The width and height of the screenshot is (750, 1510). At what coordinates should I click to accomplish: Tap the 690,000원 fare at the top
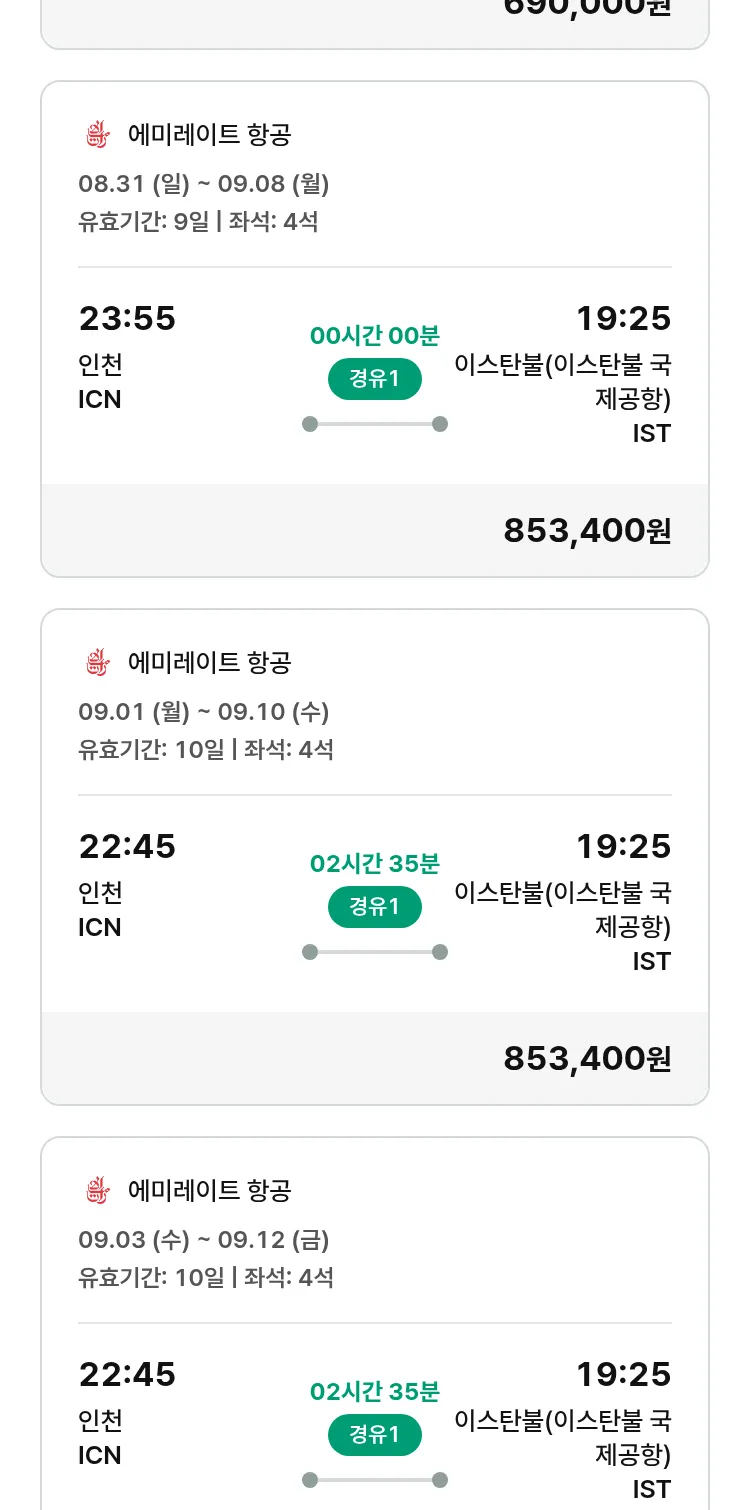pos(587,8)
